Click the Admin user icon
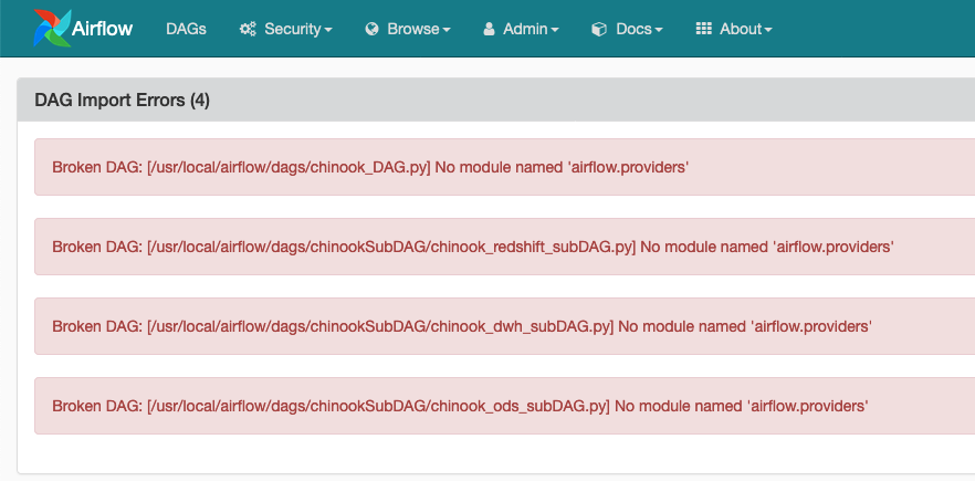 click(489, 29)
